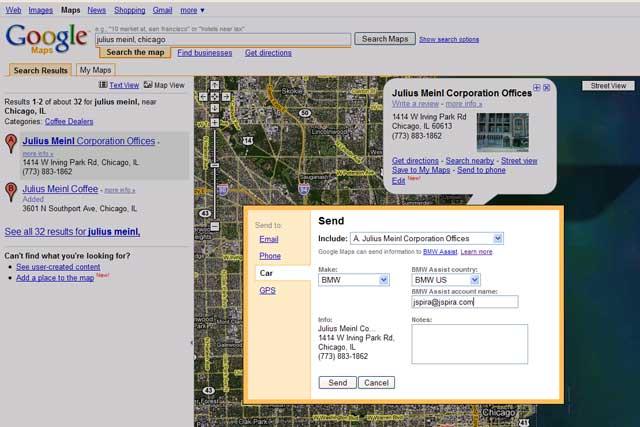Screen dimensions: 640x427
Task: Open the Web link in the top bar
Action: (x=13, y=10)
